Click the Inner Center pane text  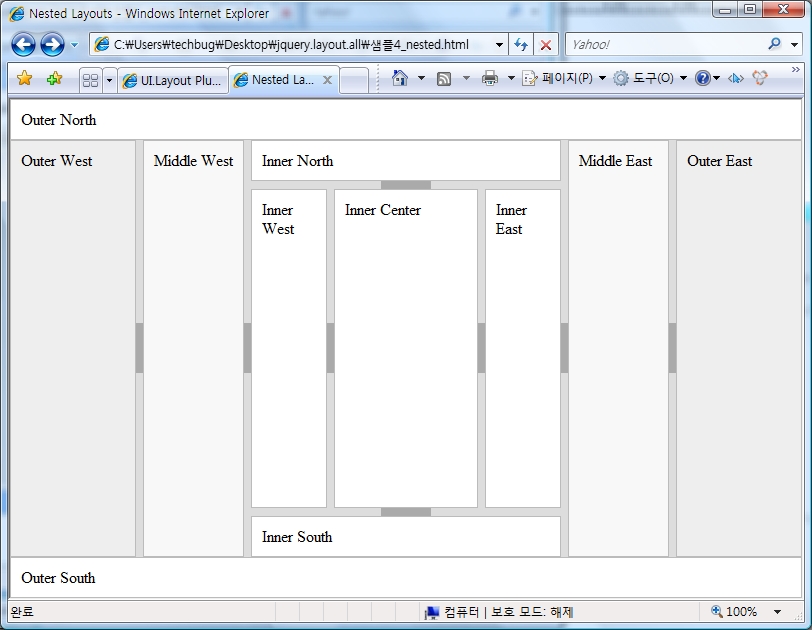click(383, 210)
